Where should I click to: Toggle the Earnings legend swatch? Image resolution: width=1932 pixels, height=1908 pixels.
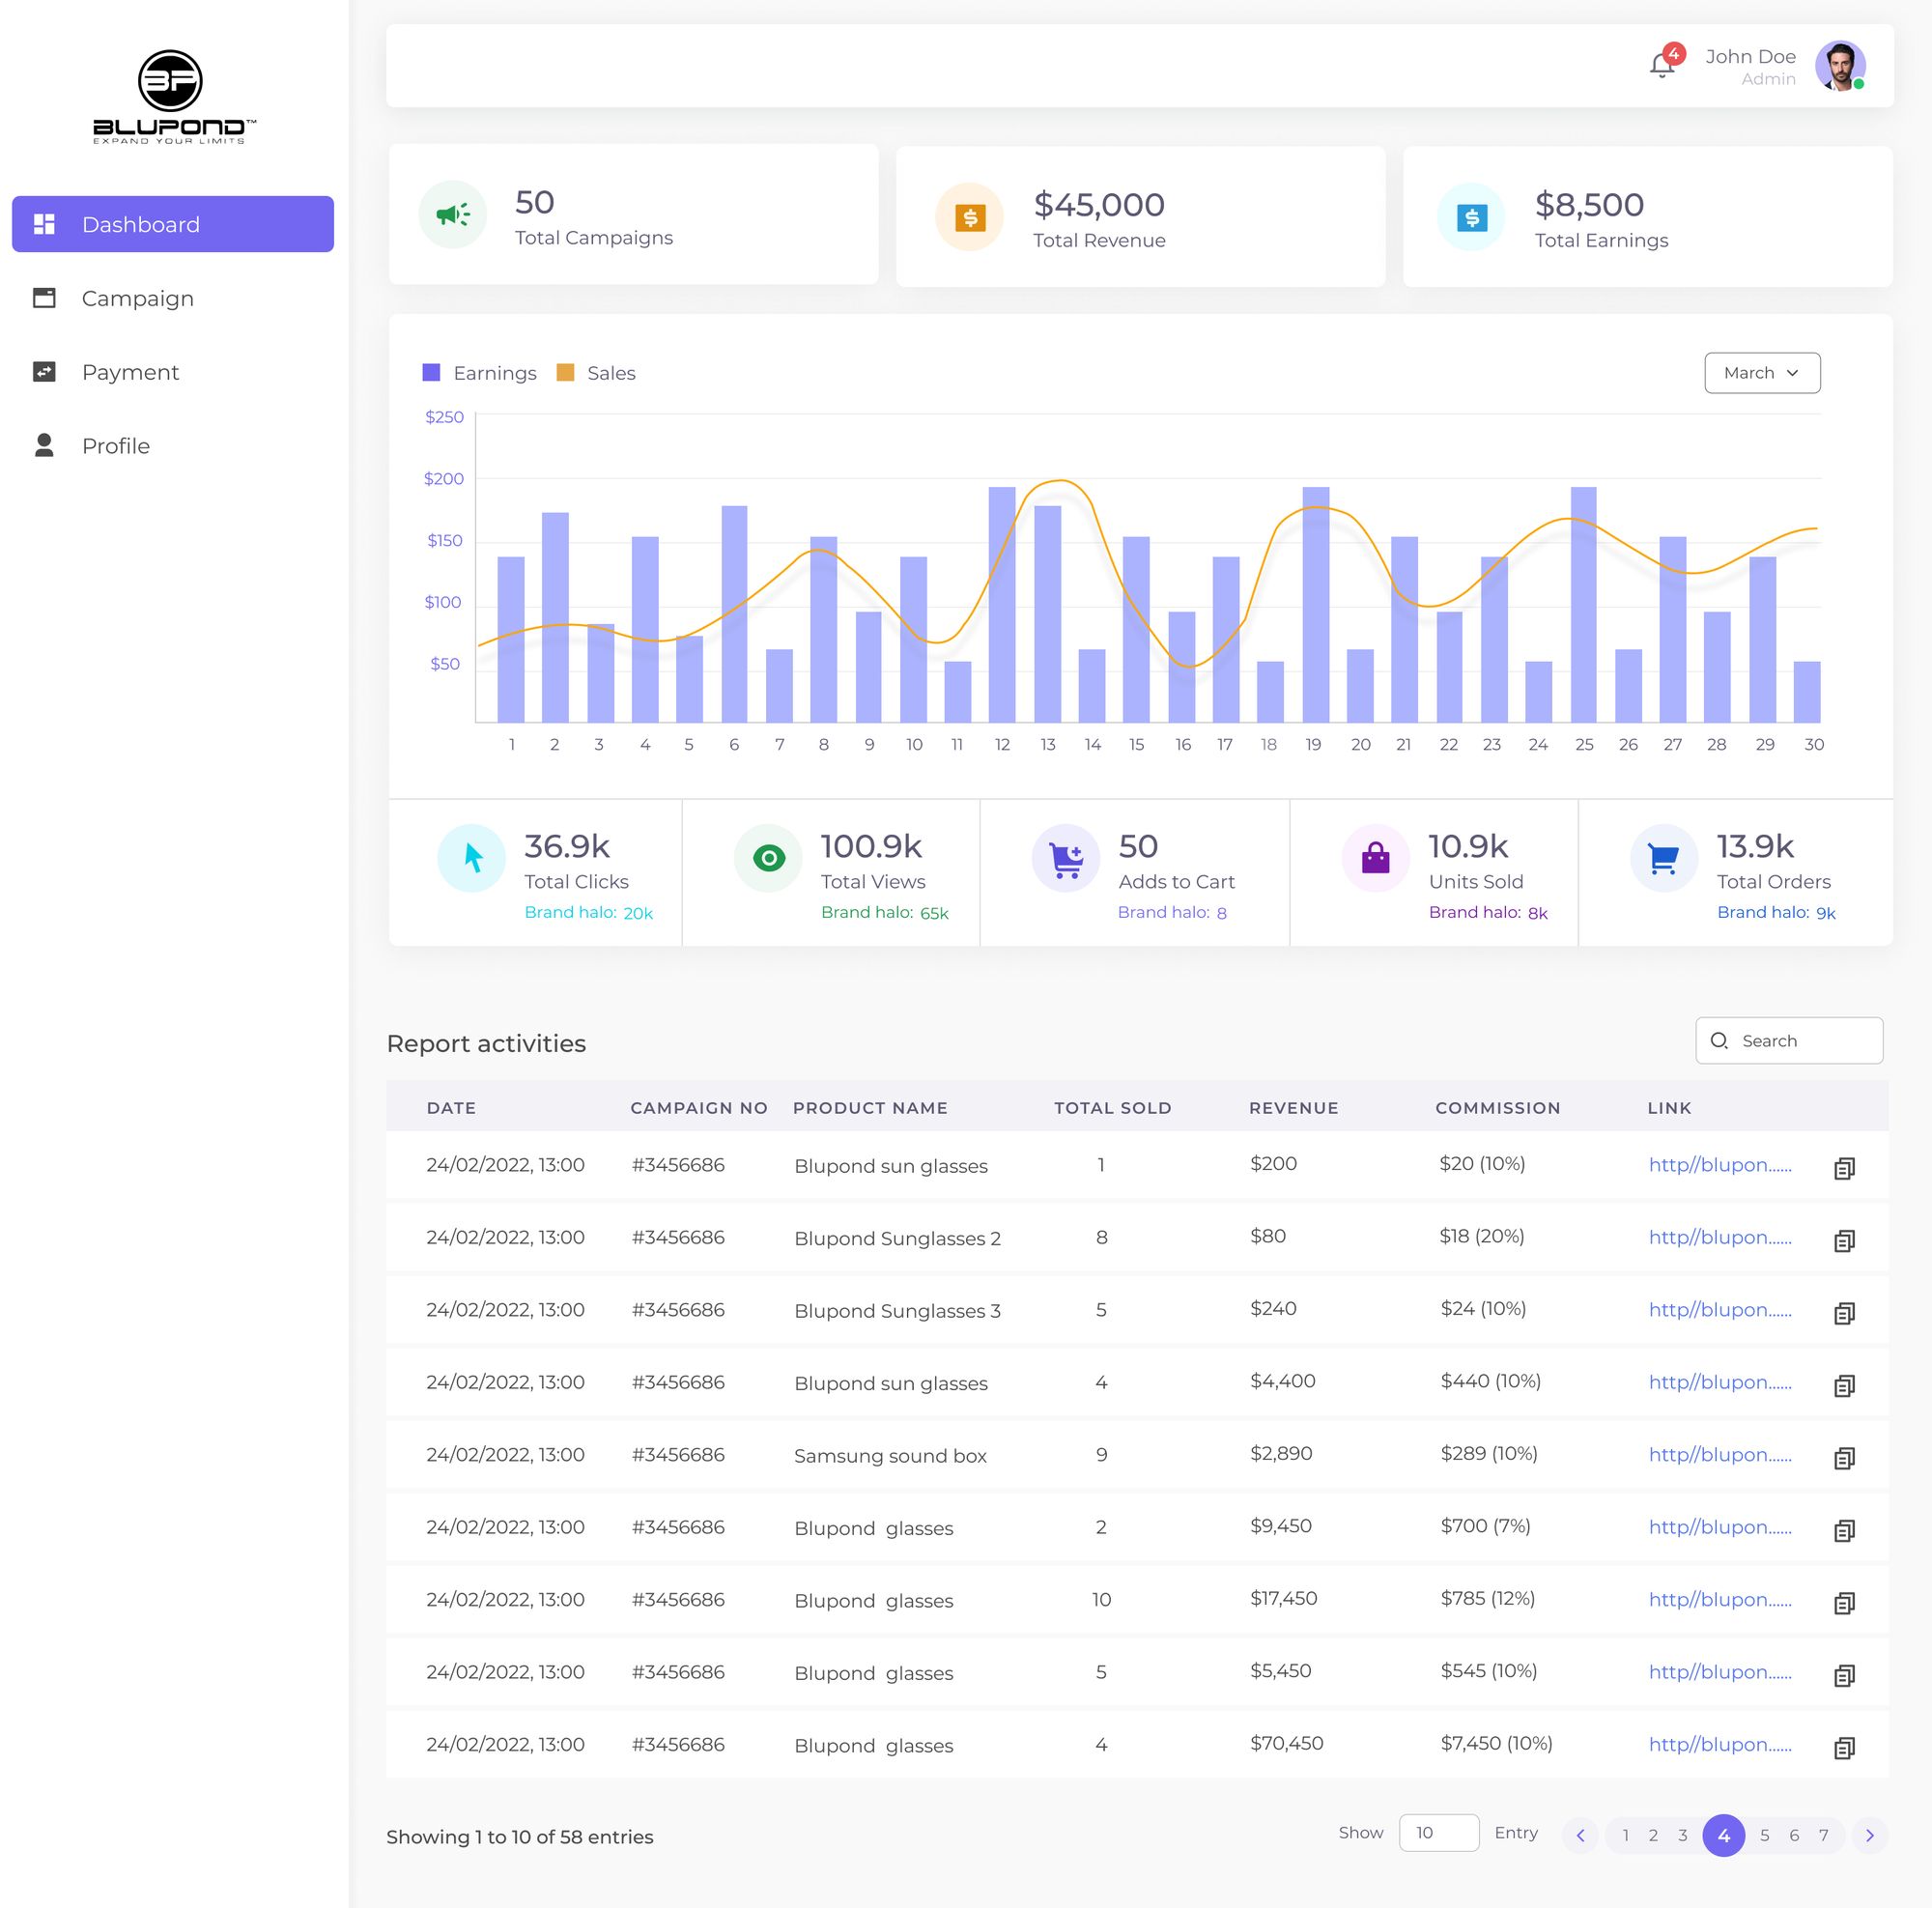[432, 373]
